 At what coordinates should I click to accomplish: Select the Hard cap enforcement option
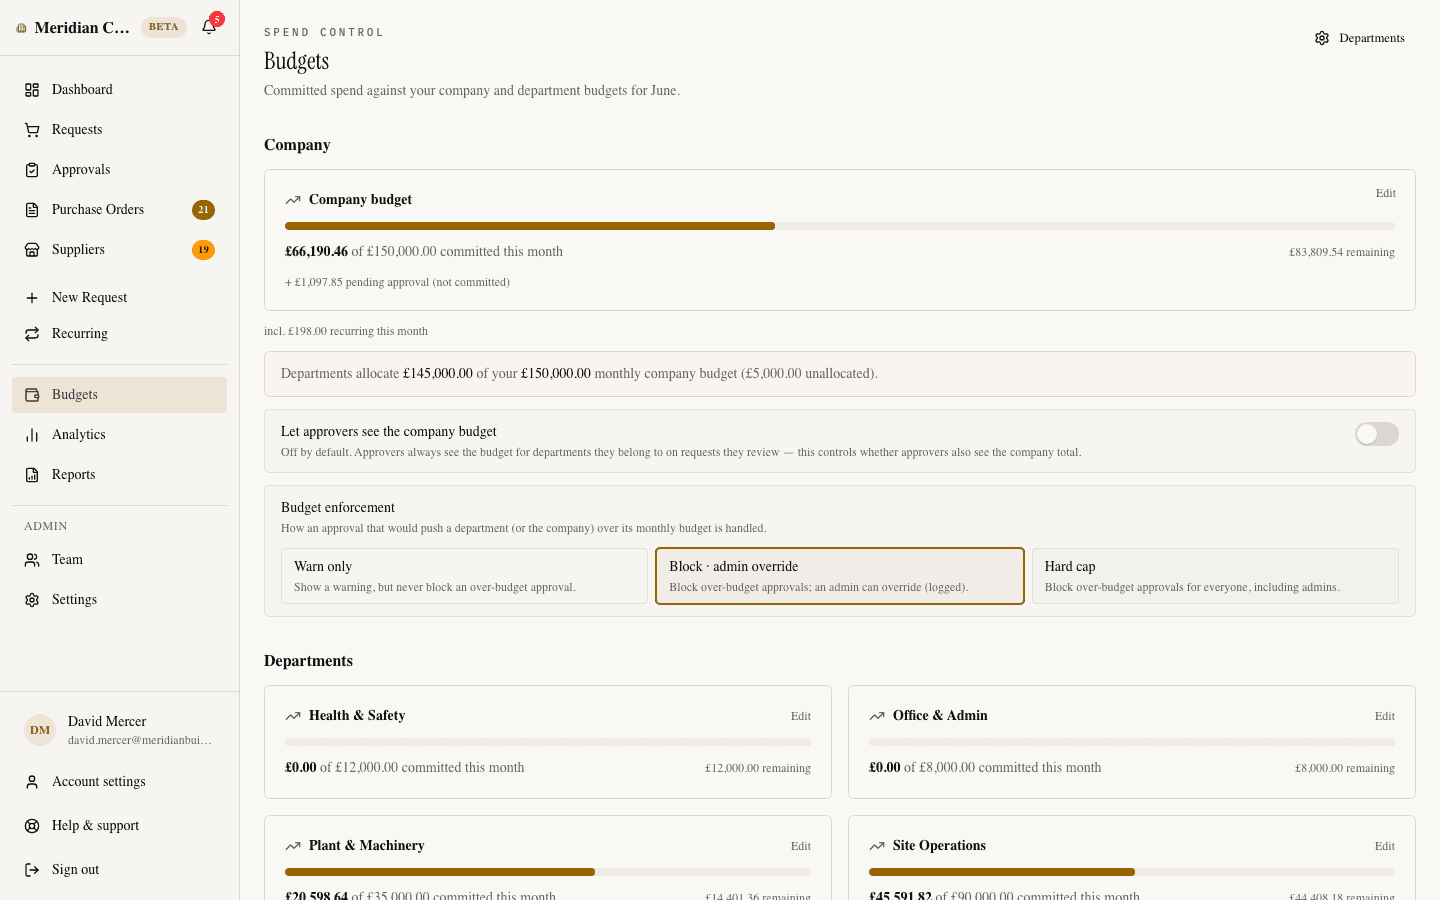click(x=1215, y=576)
